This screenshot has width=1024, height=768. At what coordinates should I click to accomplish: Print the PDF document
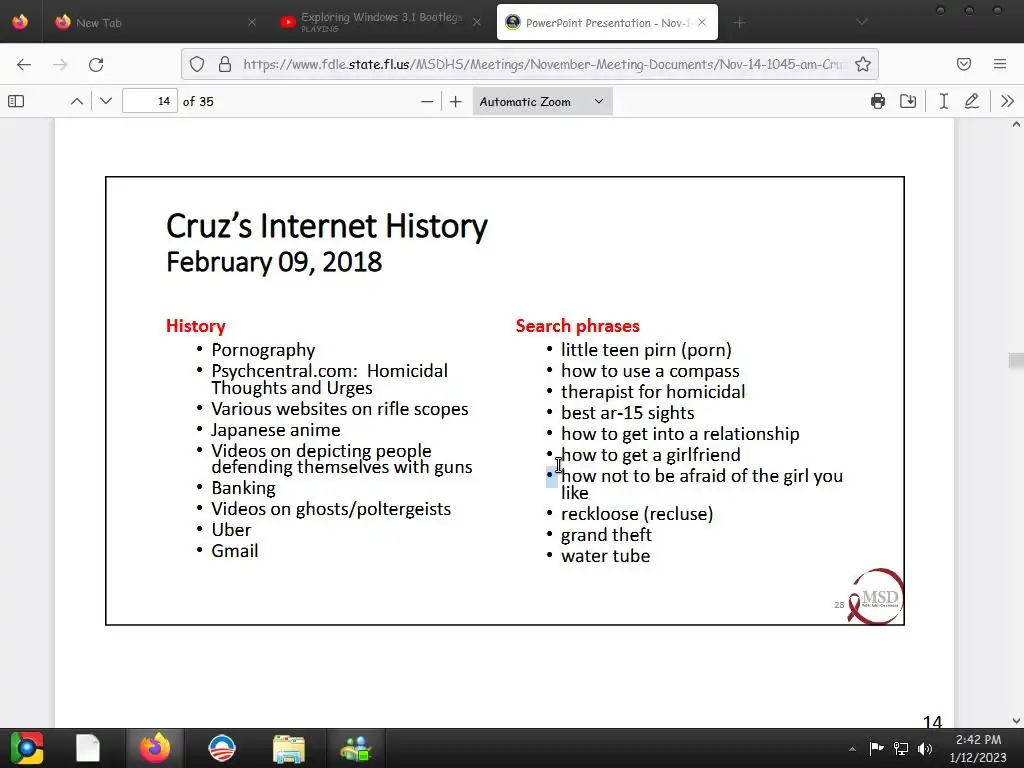click(x=878, y=101)
